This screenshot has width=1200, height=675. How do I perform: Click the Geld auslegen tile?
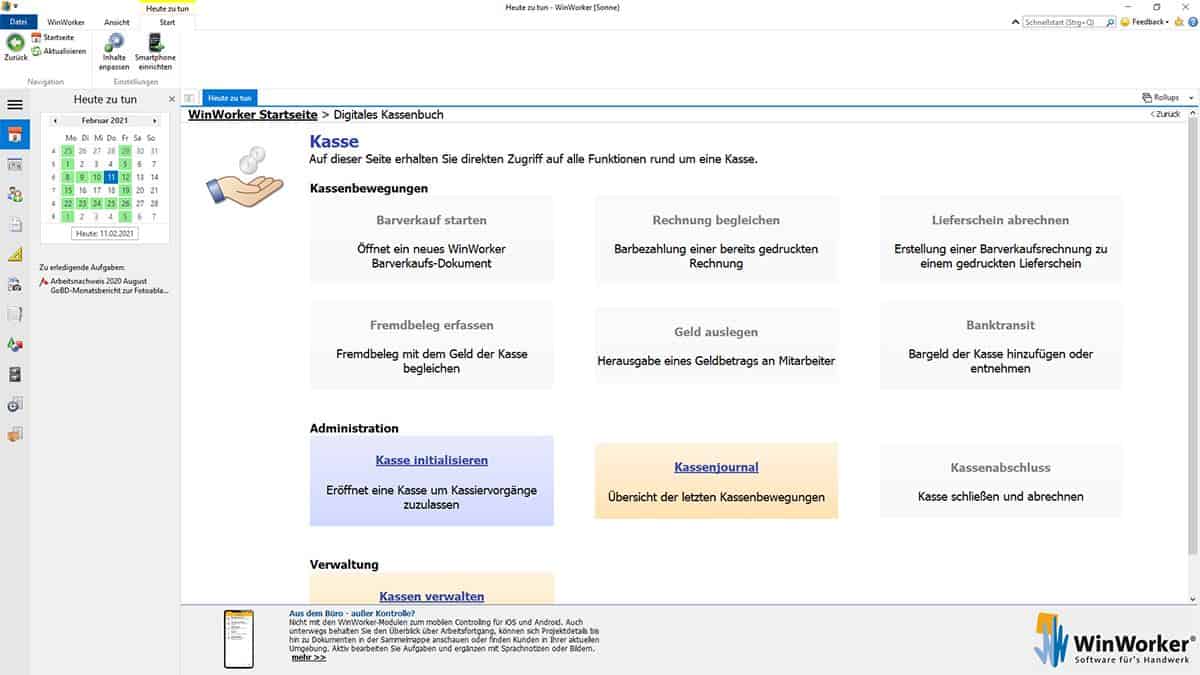tap(716, 345)
